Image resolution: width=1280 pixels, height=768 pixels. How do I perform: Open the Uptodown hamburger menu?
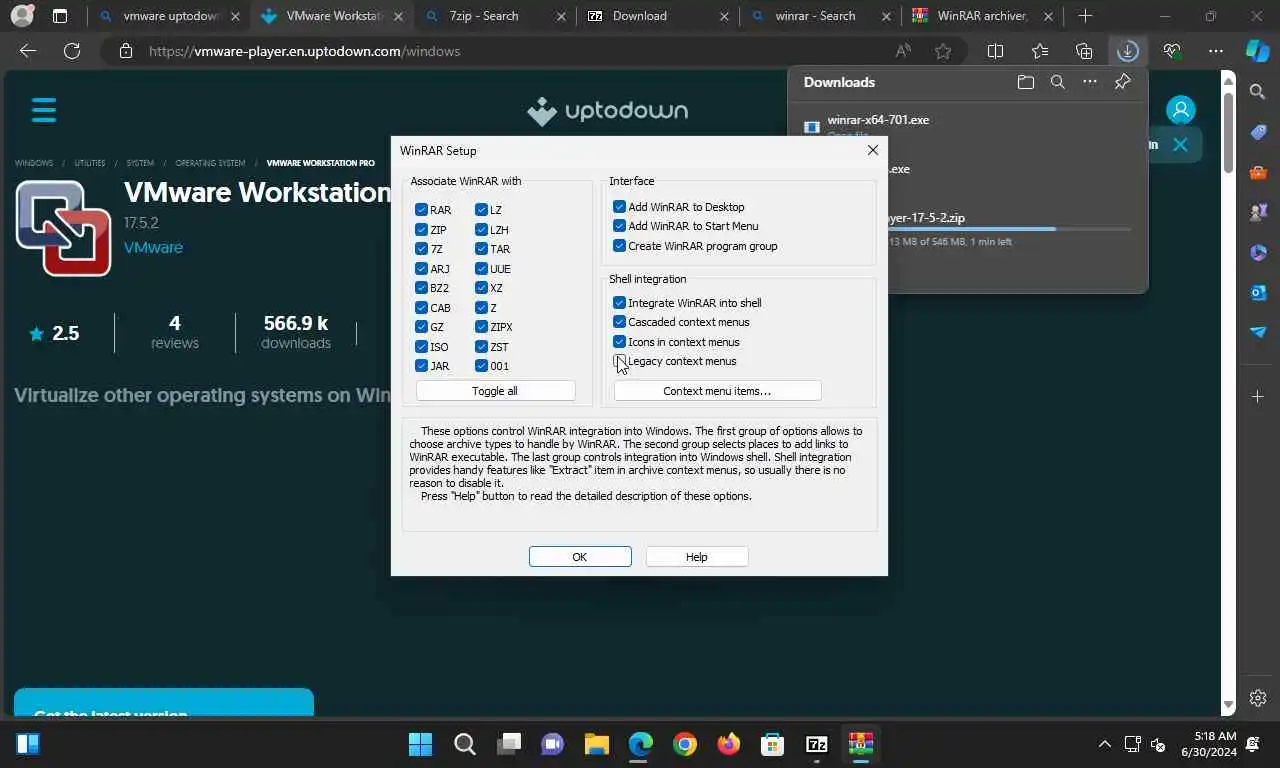(x=44, y=110)
